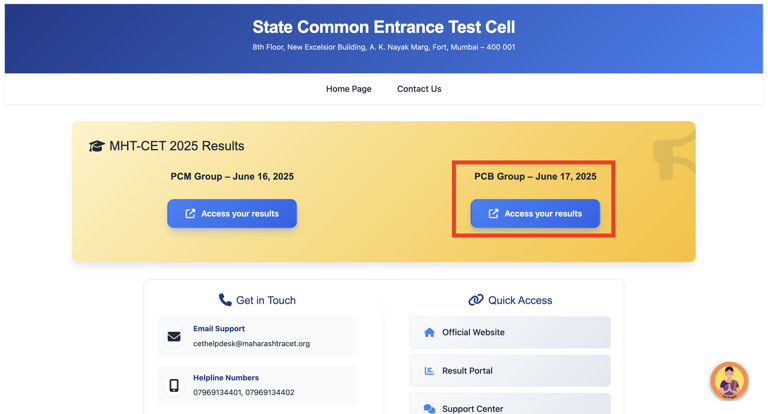This screenshot has height=414, width=768.
Task: Click the State Common Entrance Test Cell title
Action: (x=384, y=27)
